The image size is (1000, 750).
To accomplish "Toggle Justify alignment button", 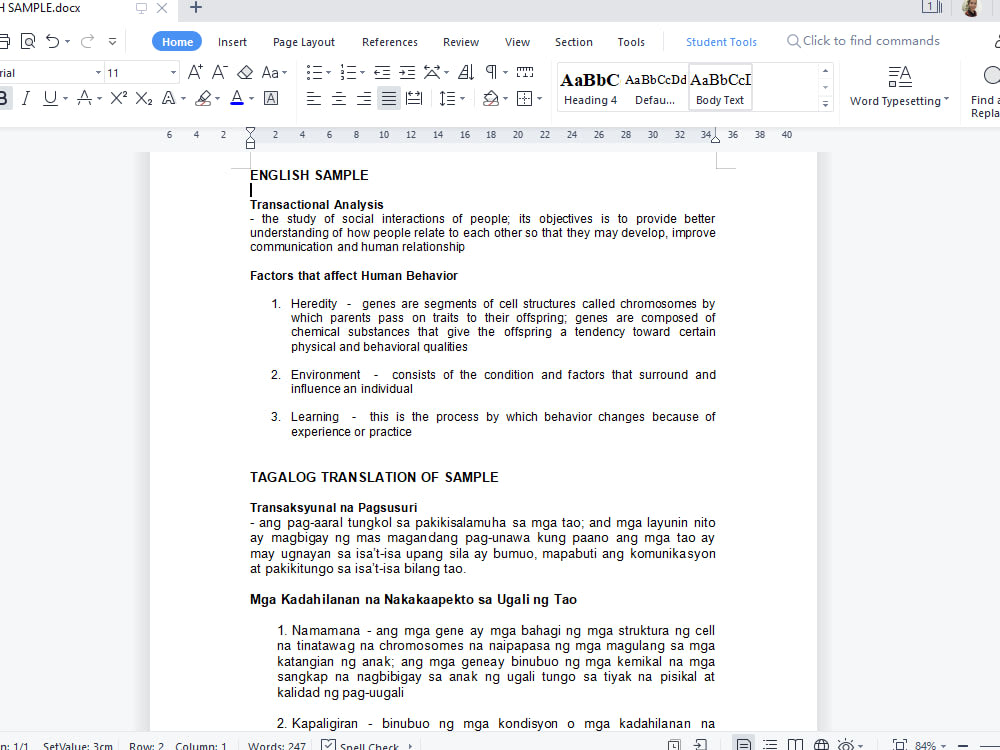I will pos(388,98).
